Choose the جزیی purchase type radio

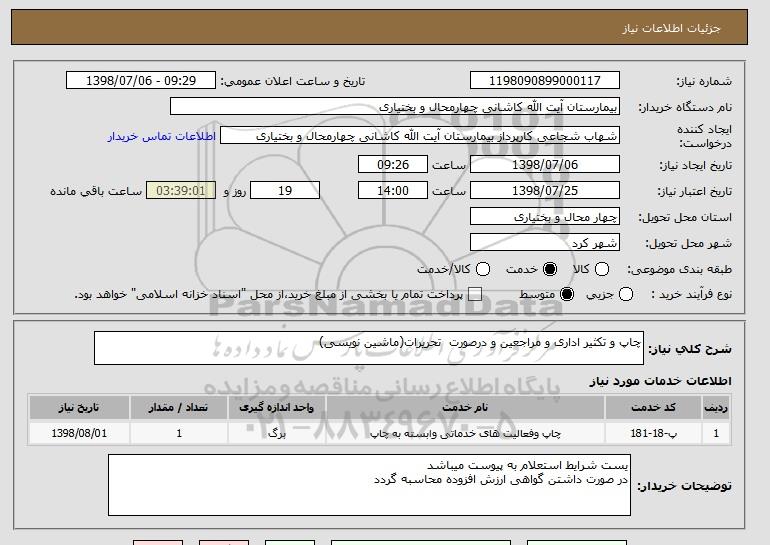pyautogui.click(x=626, y=294)
